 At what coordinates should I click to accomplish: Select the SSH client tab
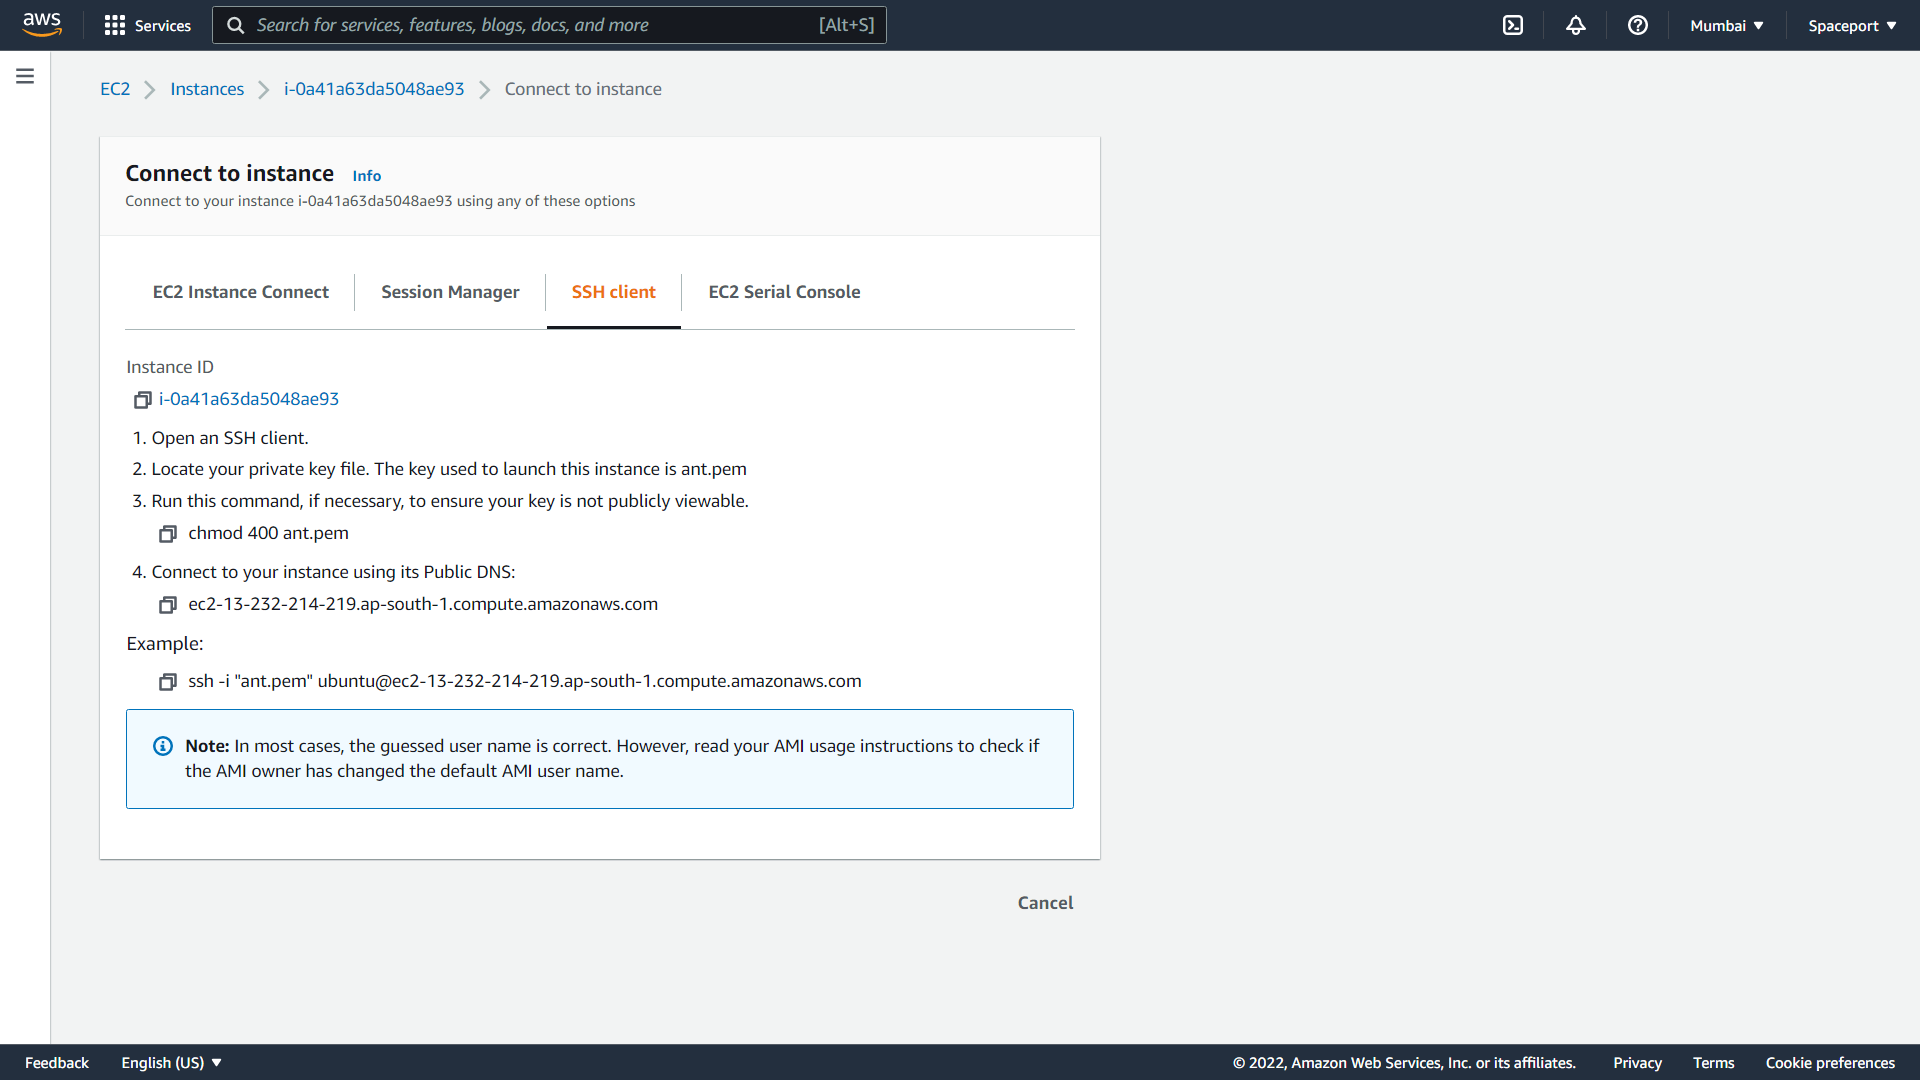click(x=613, y=292)
